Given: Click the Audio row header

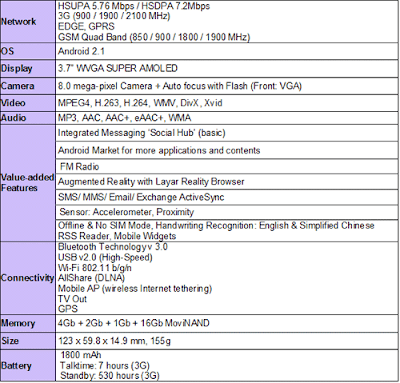Looking at the screenshot, I should tap(28, 118).
